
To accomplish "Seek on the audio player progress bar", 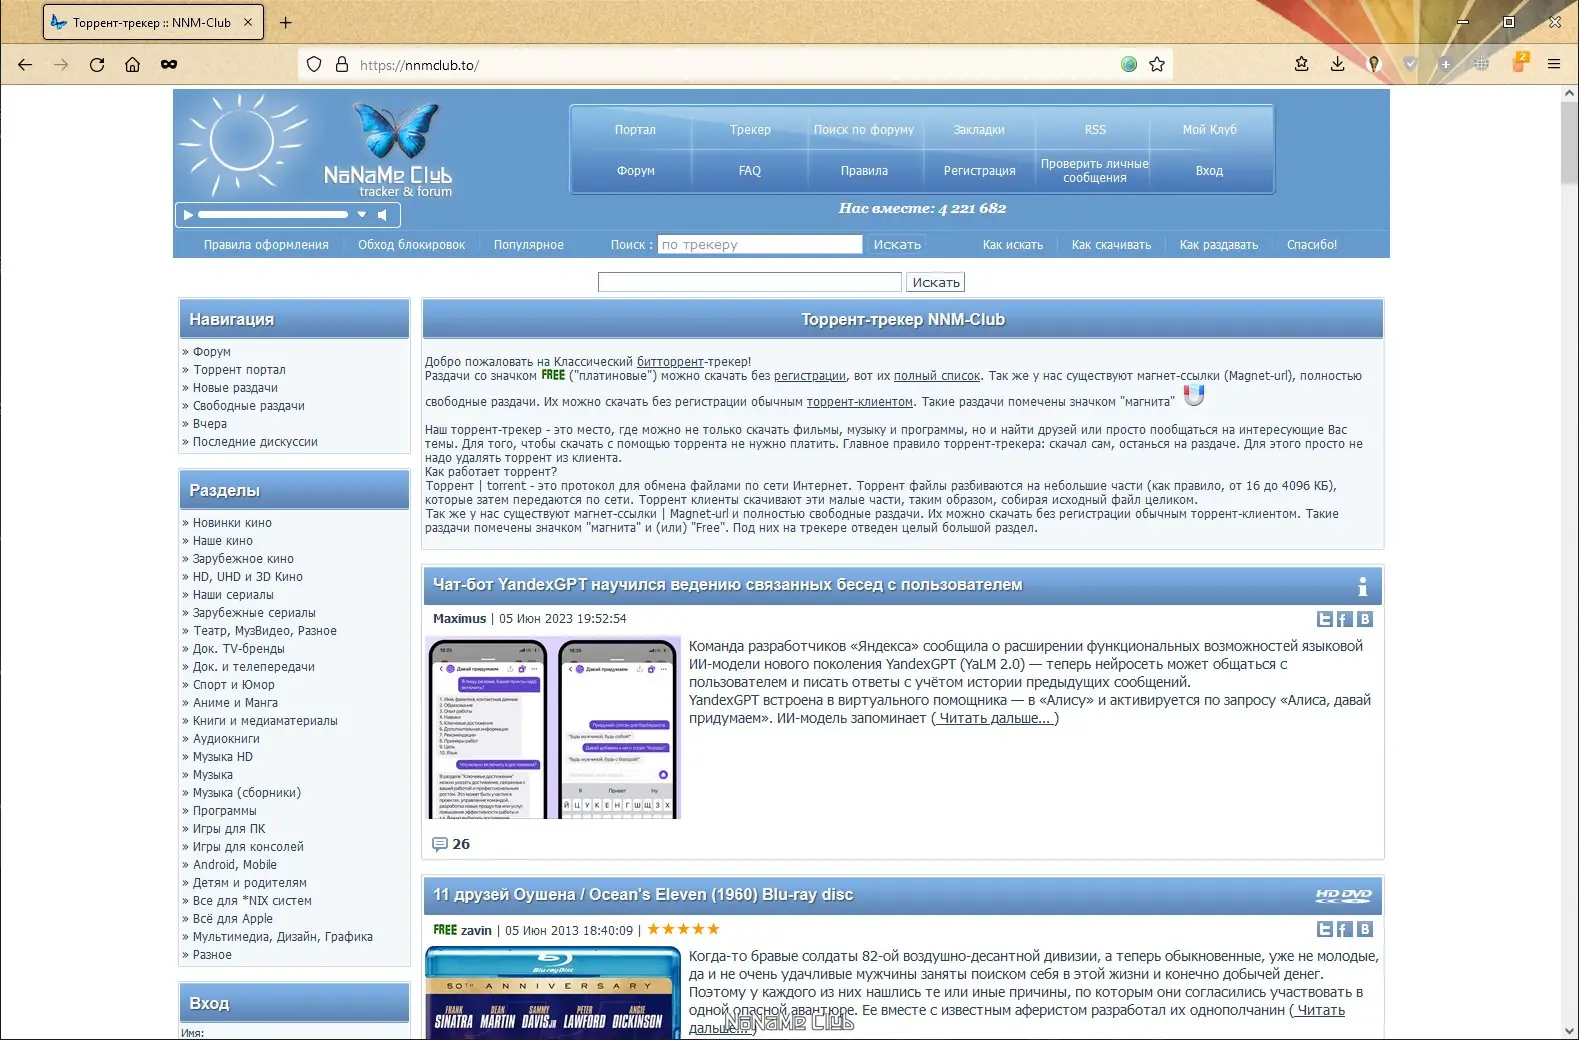I will tap(273, 214).
